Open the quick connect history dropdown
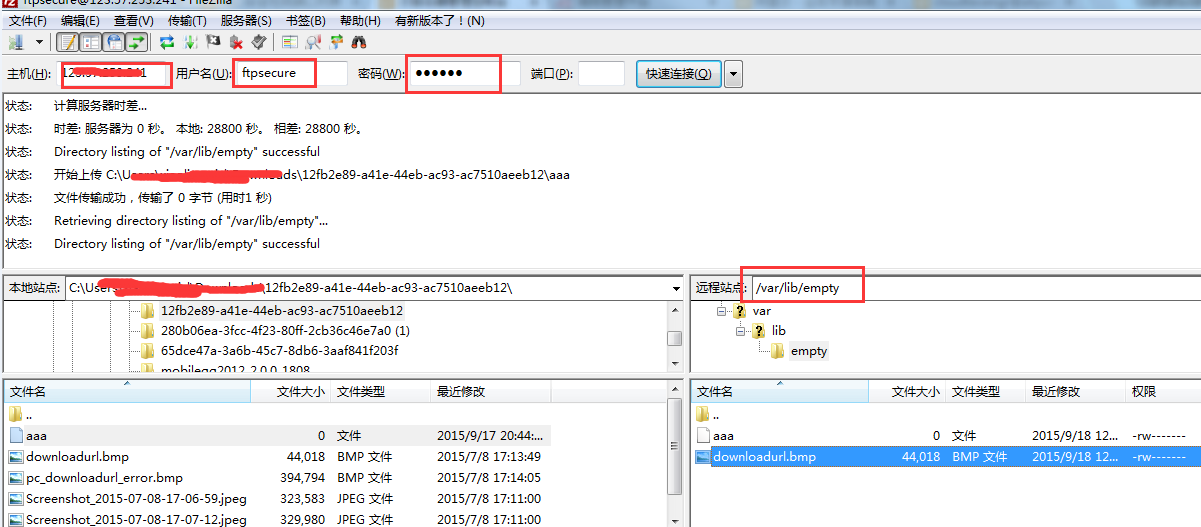 [733, 74]
